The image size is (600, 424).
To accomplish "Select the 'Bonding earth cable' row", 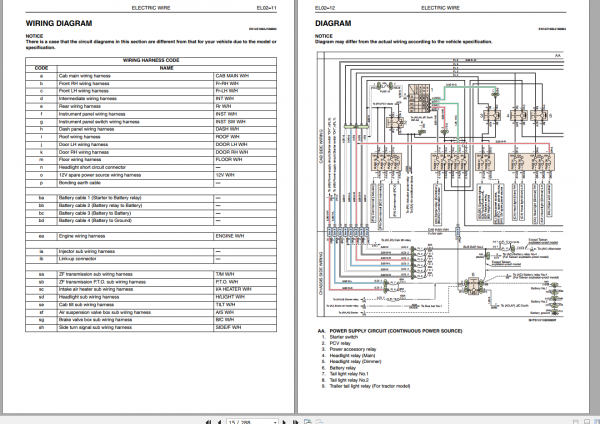I will 151,183.
